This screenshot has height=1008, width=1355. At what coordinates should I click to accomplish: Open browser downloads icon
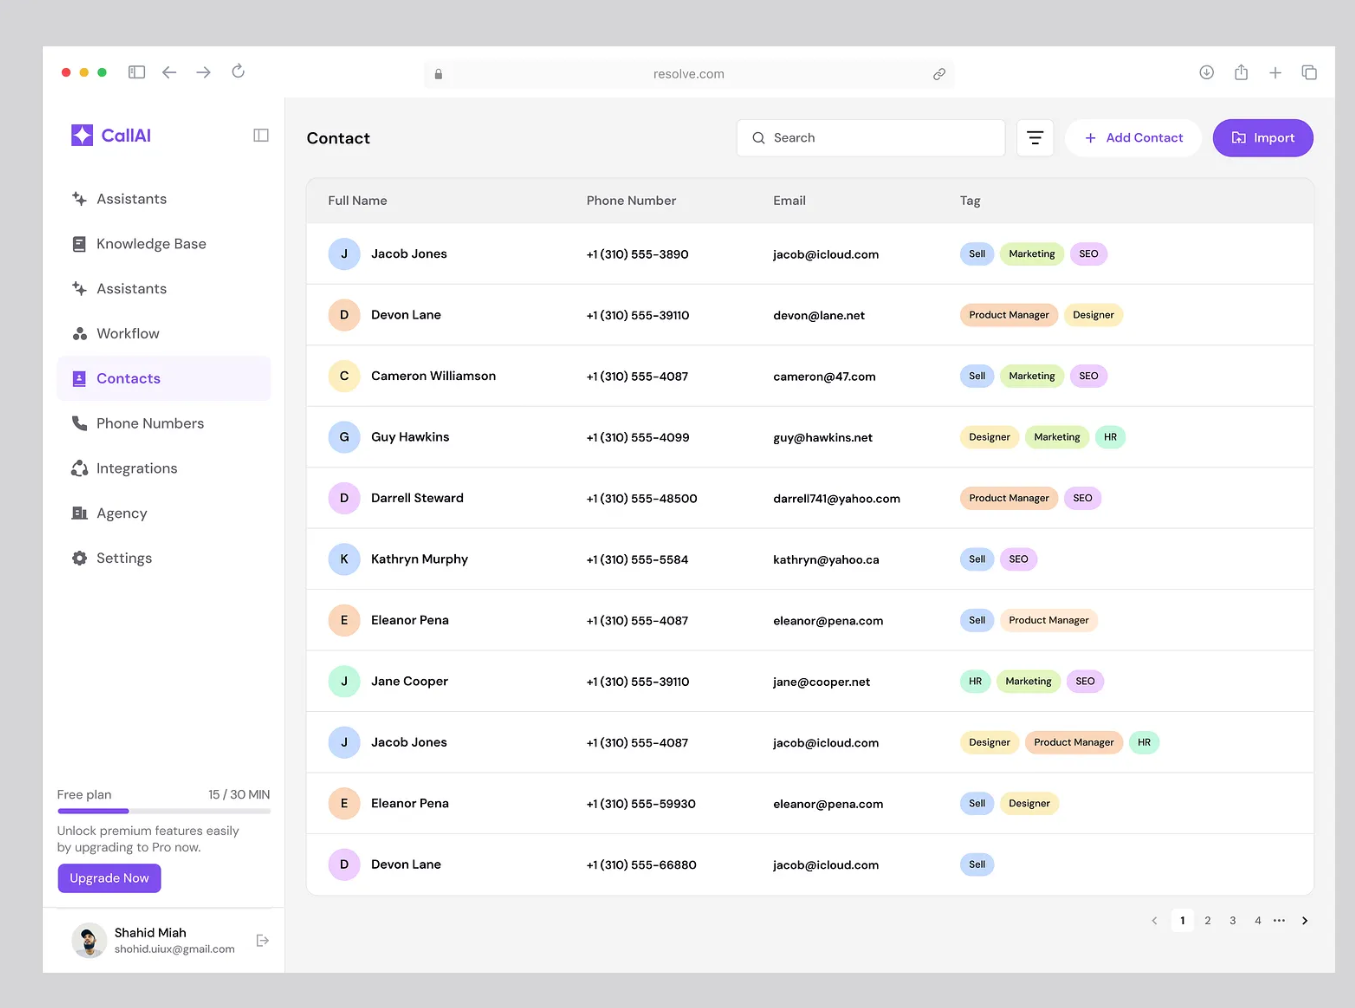click(x=1207, y=72)
